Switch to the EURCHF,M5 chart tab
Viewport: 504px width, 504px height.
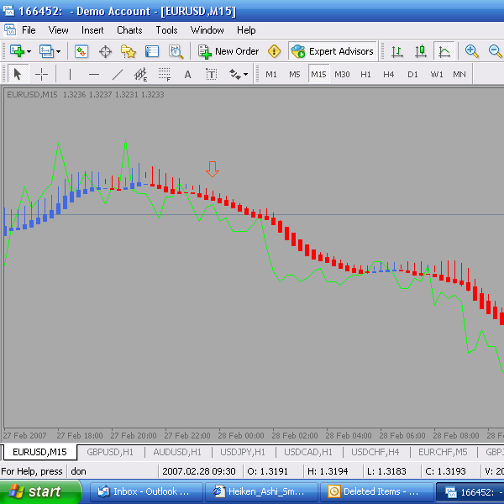(443, 452)
